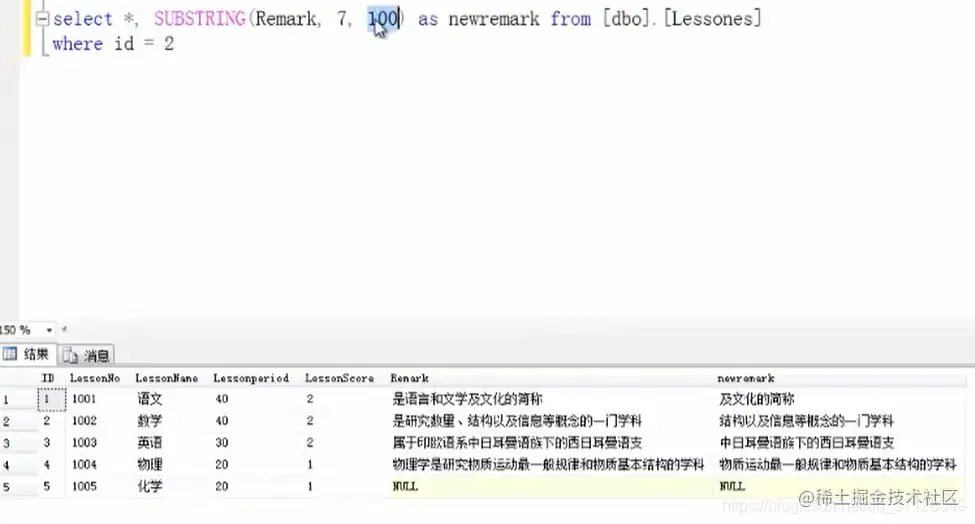Click SUBSTRING function in the query
The height and width of the screenshot is (524, 975).
[x=200, y=19]
